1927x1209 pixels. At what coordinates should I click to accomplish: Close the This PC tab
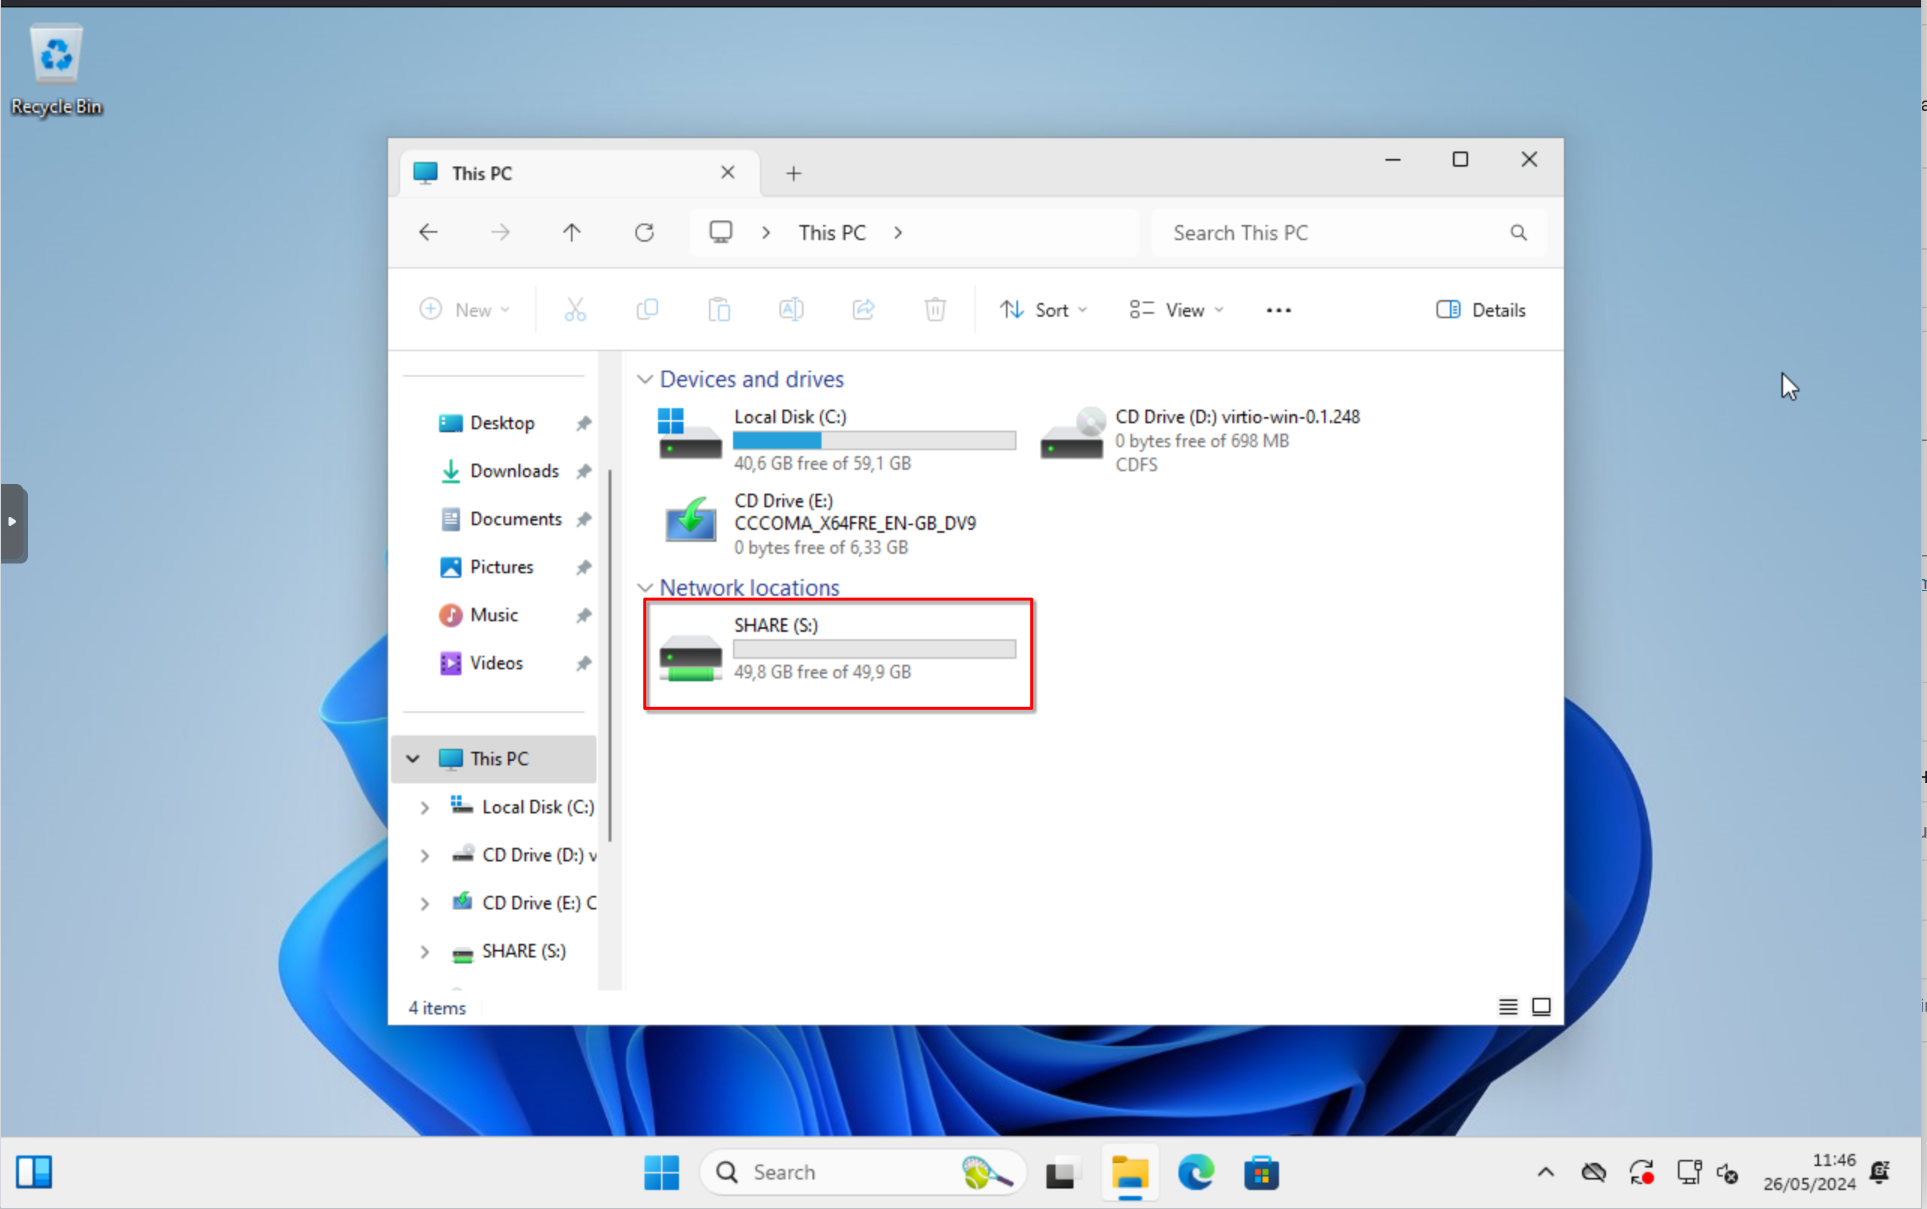(728, 172)
